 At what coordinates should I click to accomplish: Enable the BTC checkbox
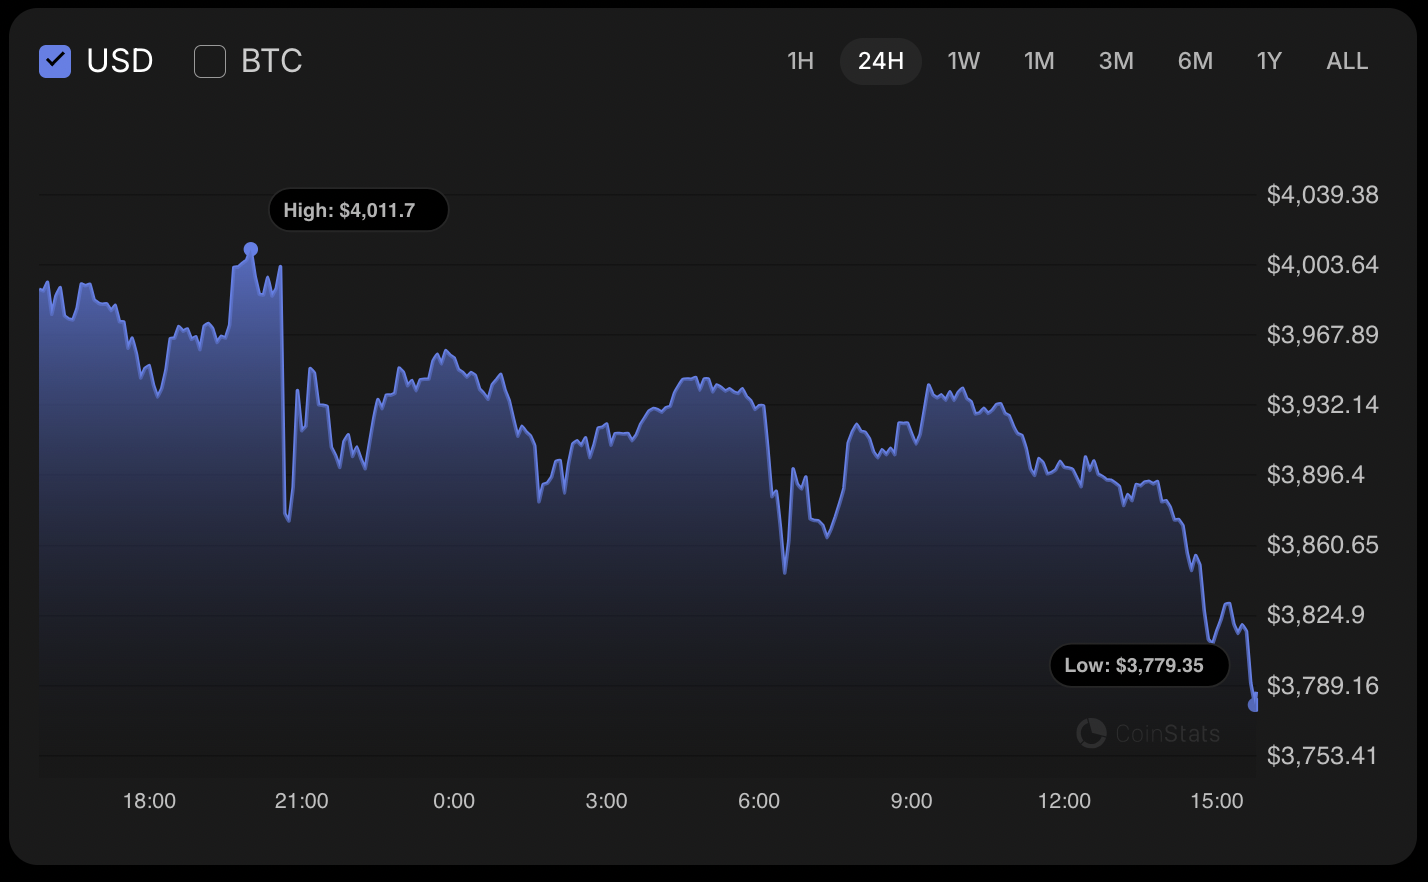(210, 61)
